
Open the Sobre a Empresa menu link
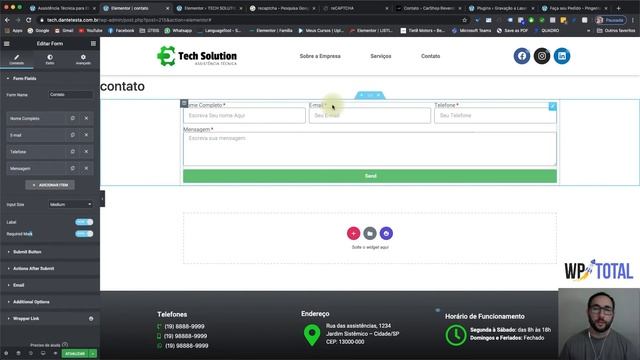click(320, 56)
